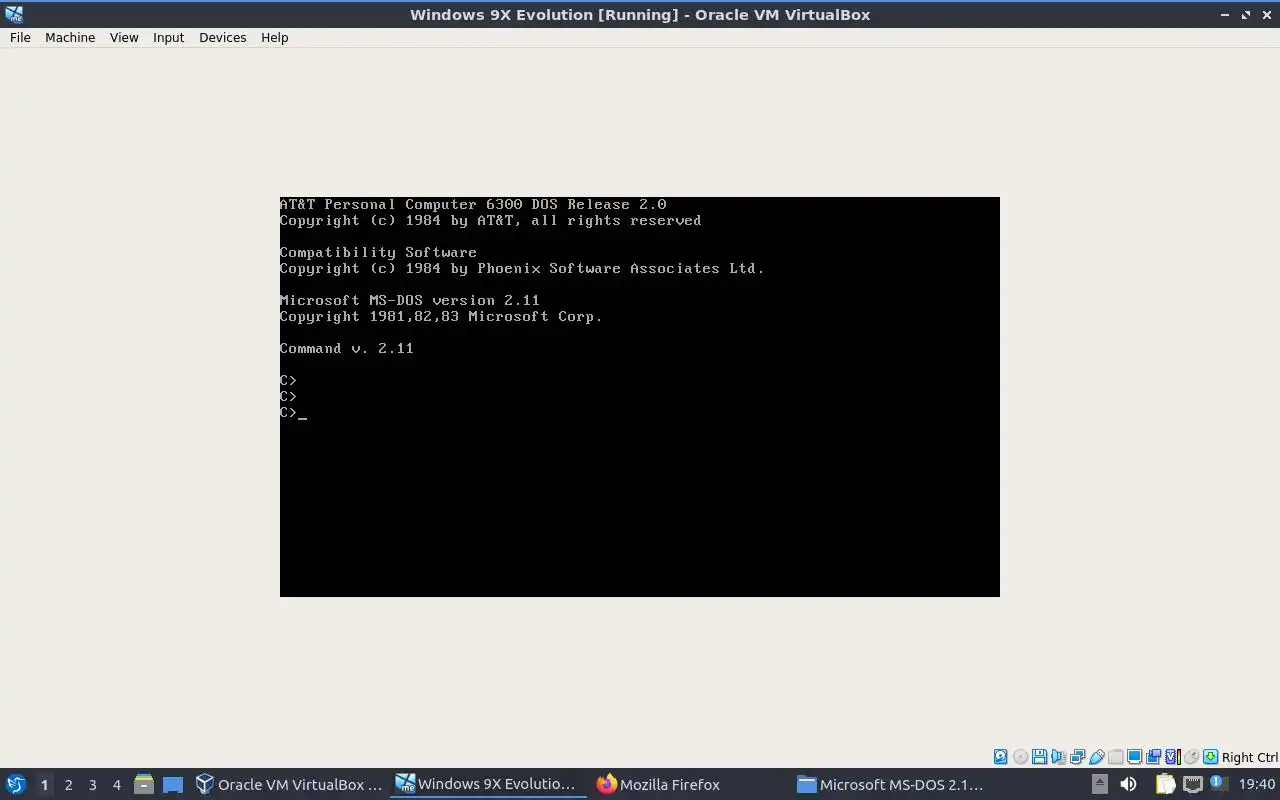Click the removable media eject tray icon

click(x=1100, y=784)
